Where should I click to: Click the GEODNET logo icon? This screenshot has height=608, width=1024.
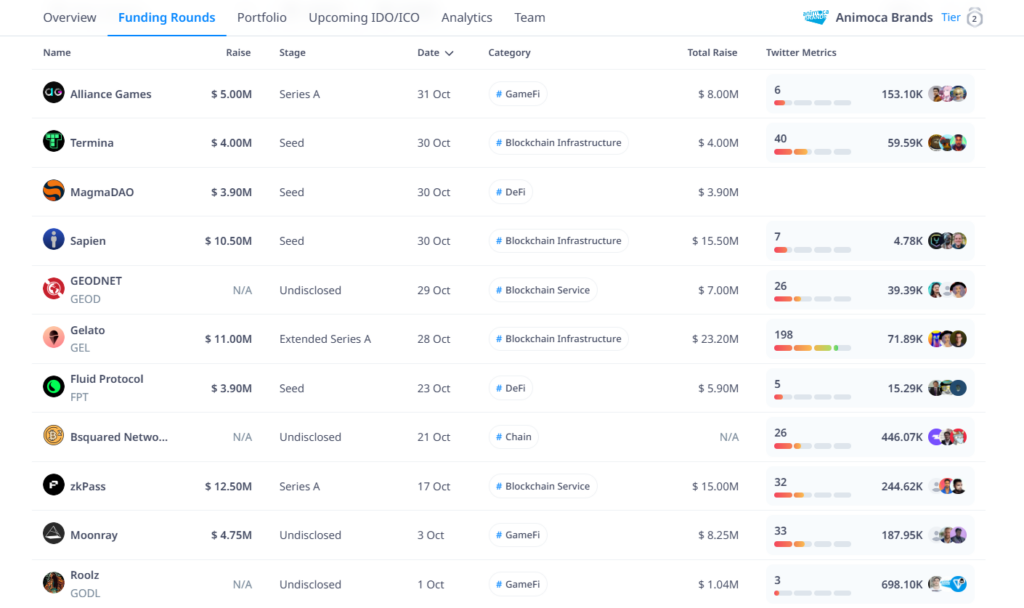point(54,289)
